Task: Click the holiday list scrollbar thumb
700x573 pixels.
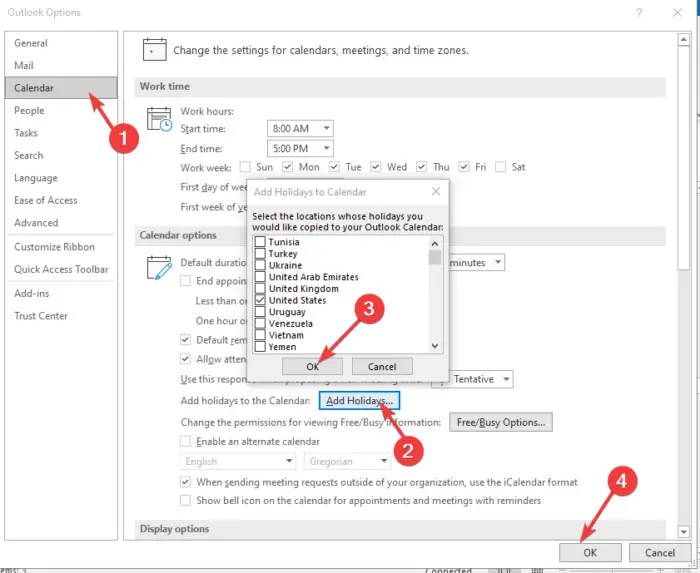Action: click(435, 257)
